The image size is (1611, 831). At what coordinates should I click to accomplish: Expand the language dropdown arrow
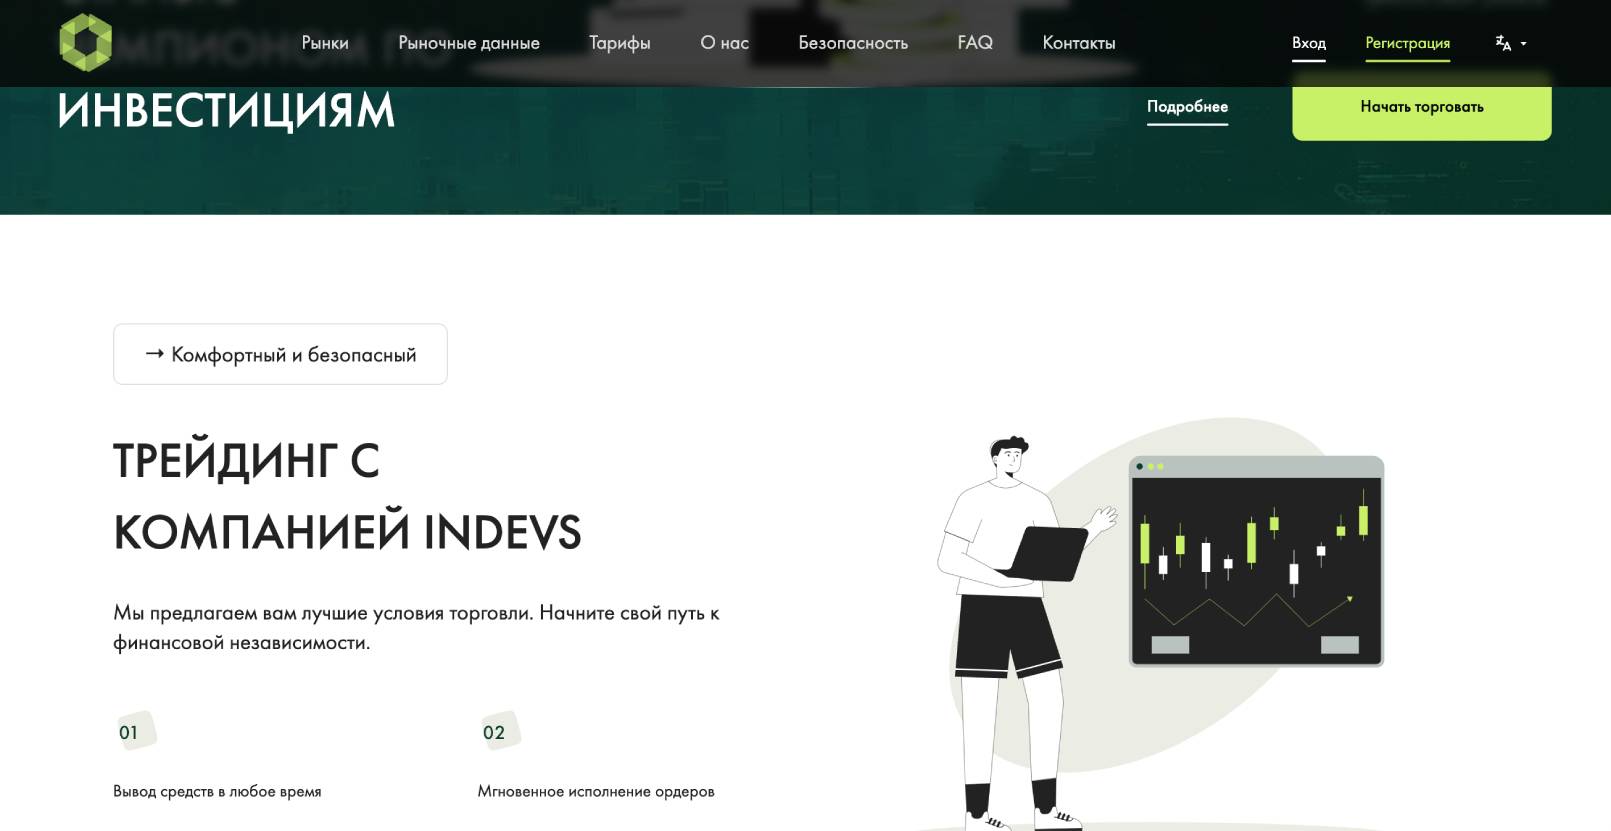[1523, 44]
